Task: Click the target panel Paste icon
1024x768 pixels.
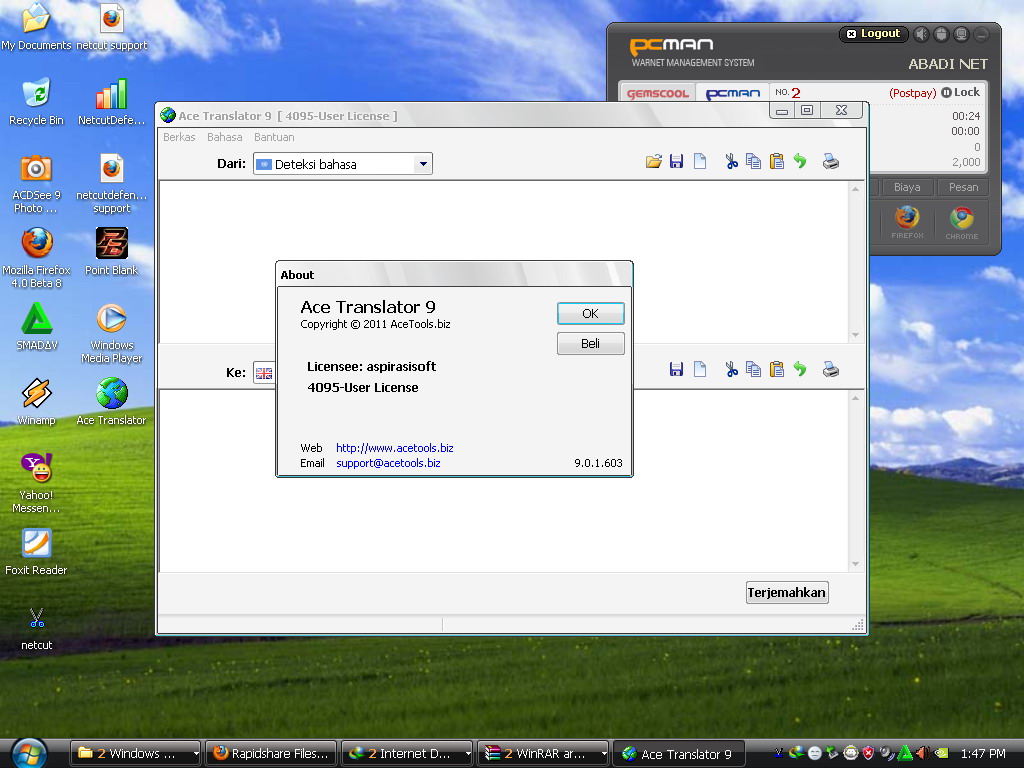Action: pyautogui.click(x=776, y=370)
